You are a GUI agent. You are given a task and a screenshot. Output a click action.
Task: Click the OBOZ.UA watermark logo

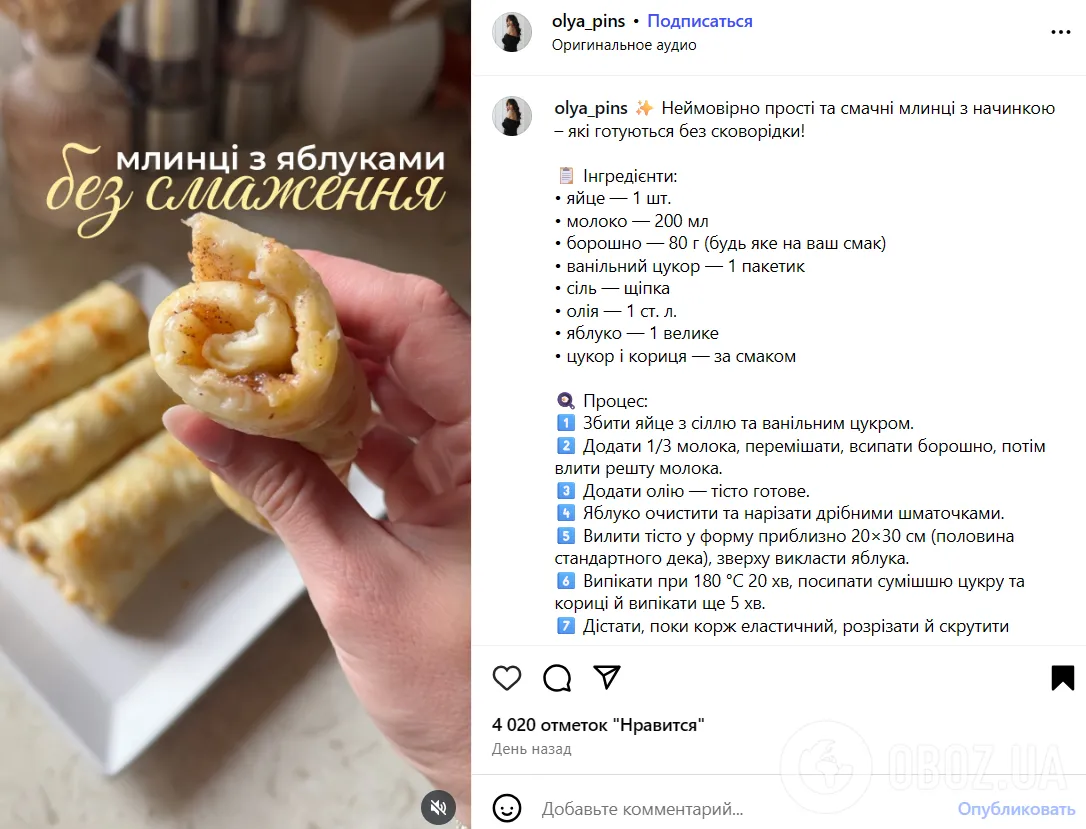pyautogui.click(x=926, y=765)
